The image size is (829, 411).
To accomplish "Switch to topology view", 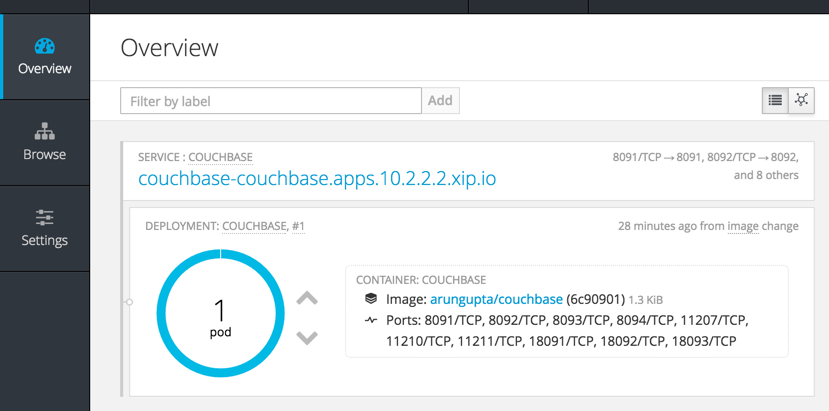I will 802,100.
